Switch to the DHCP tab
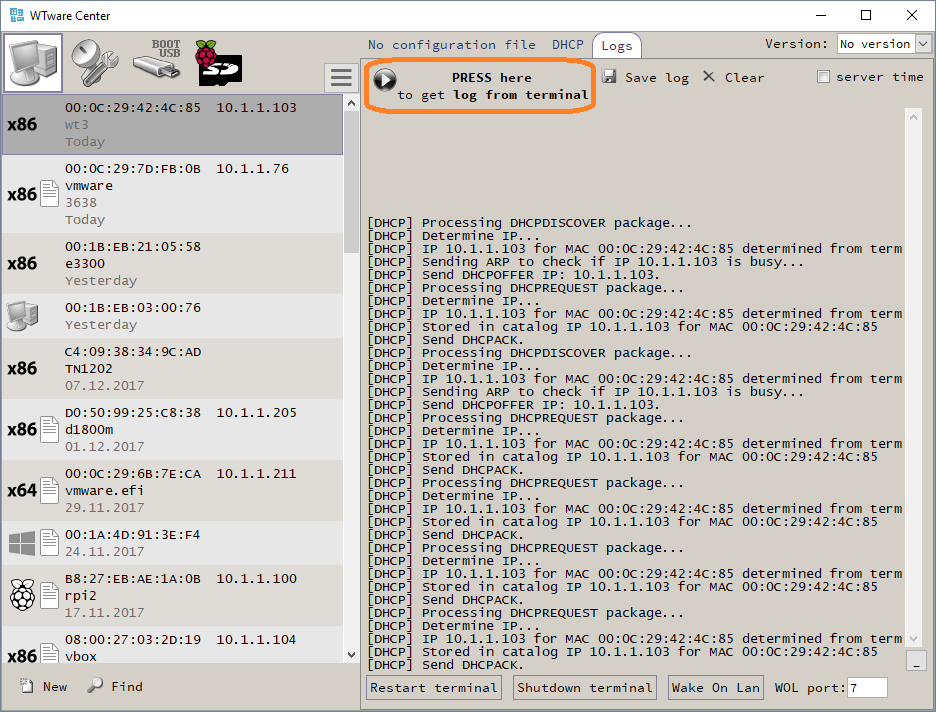 point(568,45)
